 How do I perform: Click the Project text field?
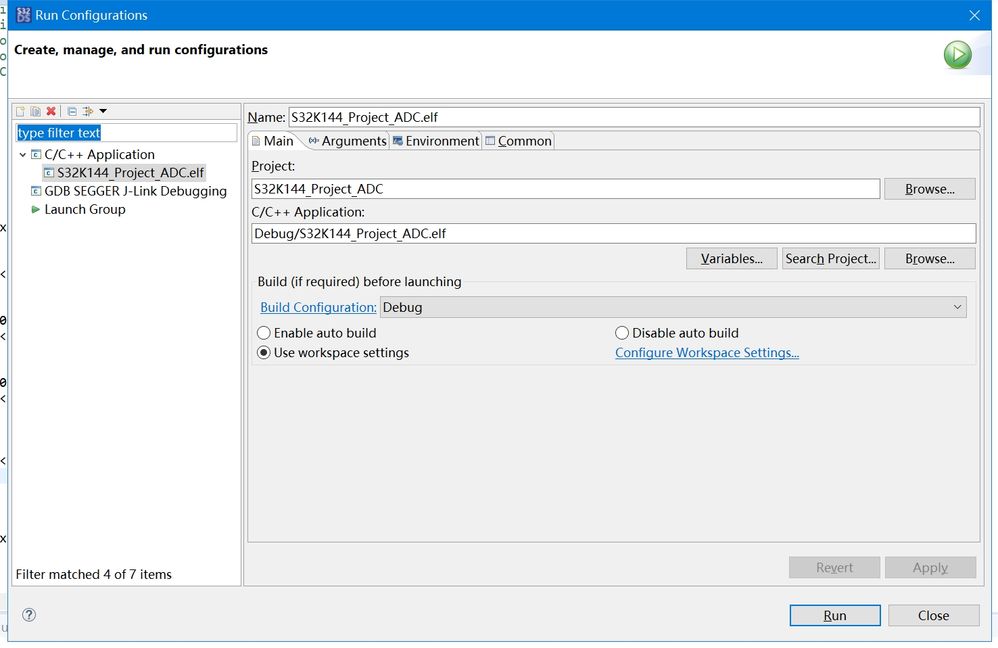pos(565,189)
